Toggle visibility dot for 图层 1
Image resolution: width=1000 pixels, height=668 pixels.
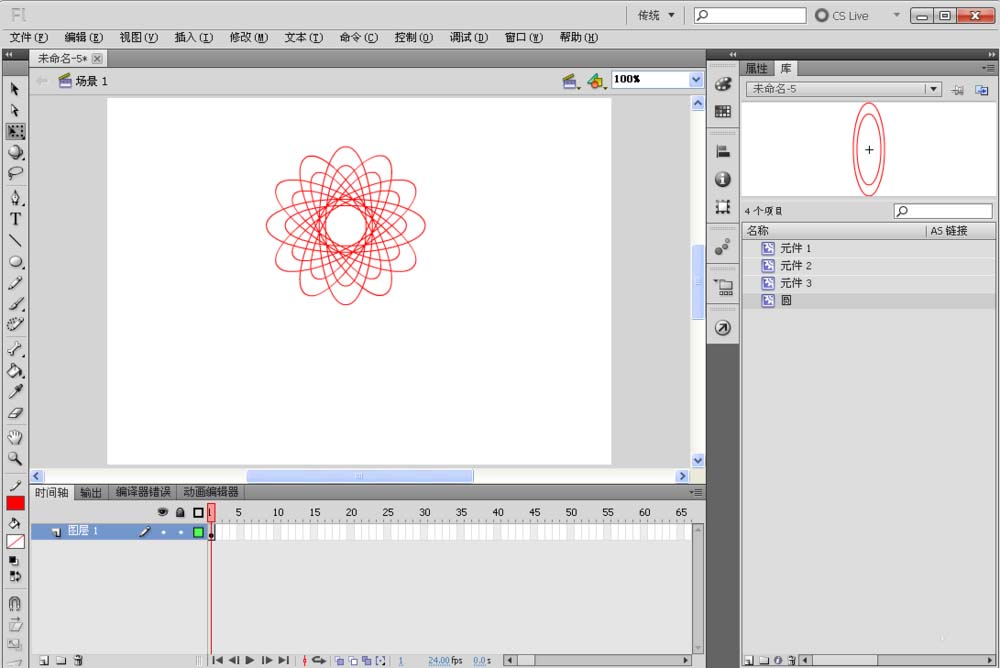coord(163,532)
